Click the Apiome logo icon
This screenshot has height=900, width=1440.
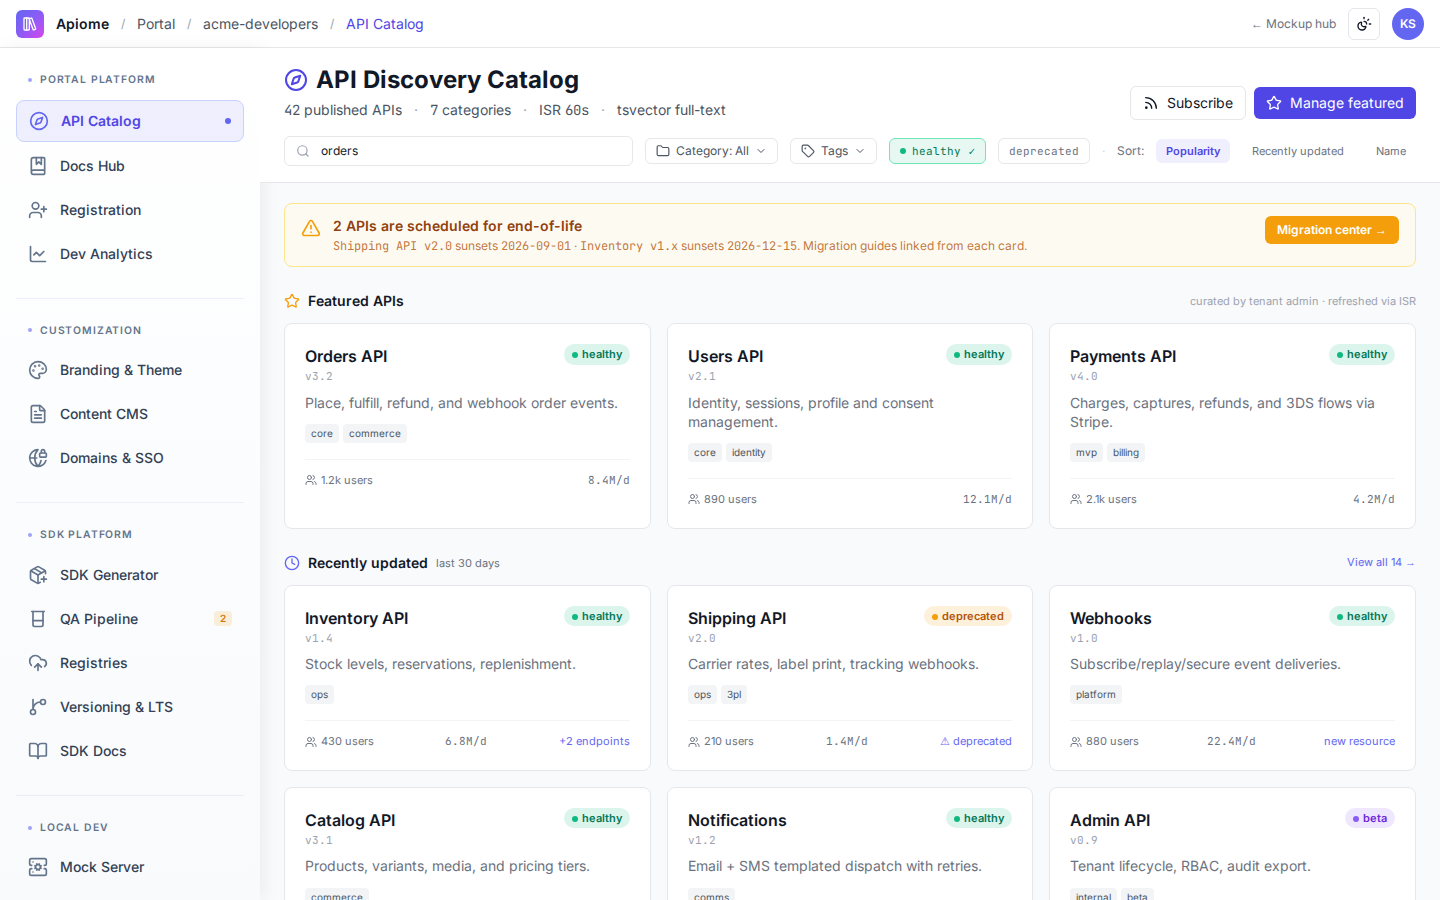pos(30,24)
